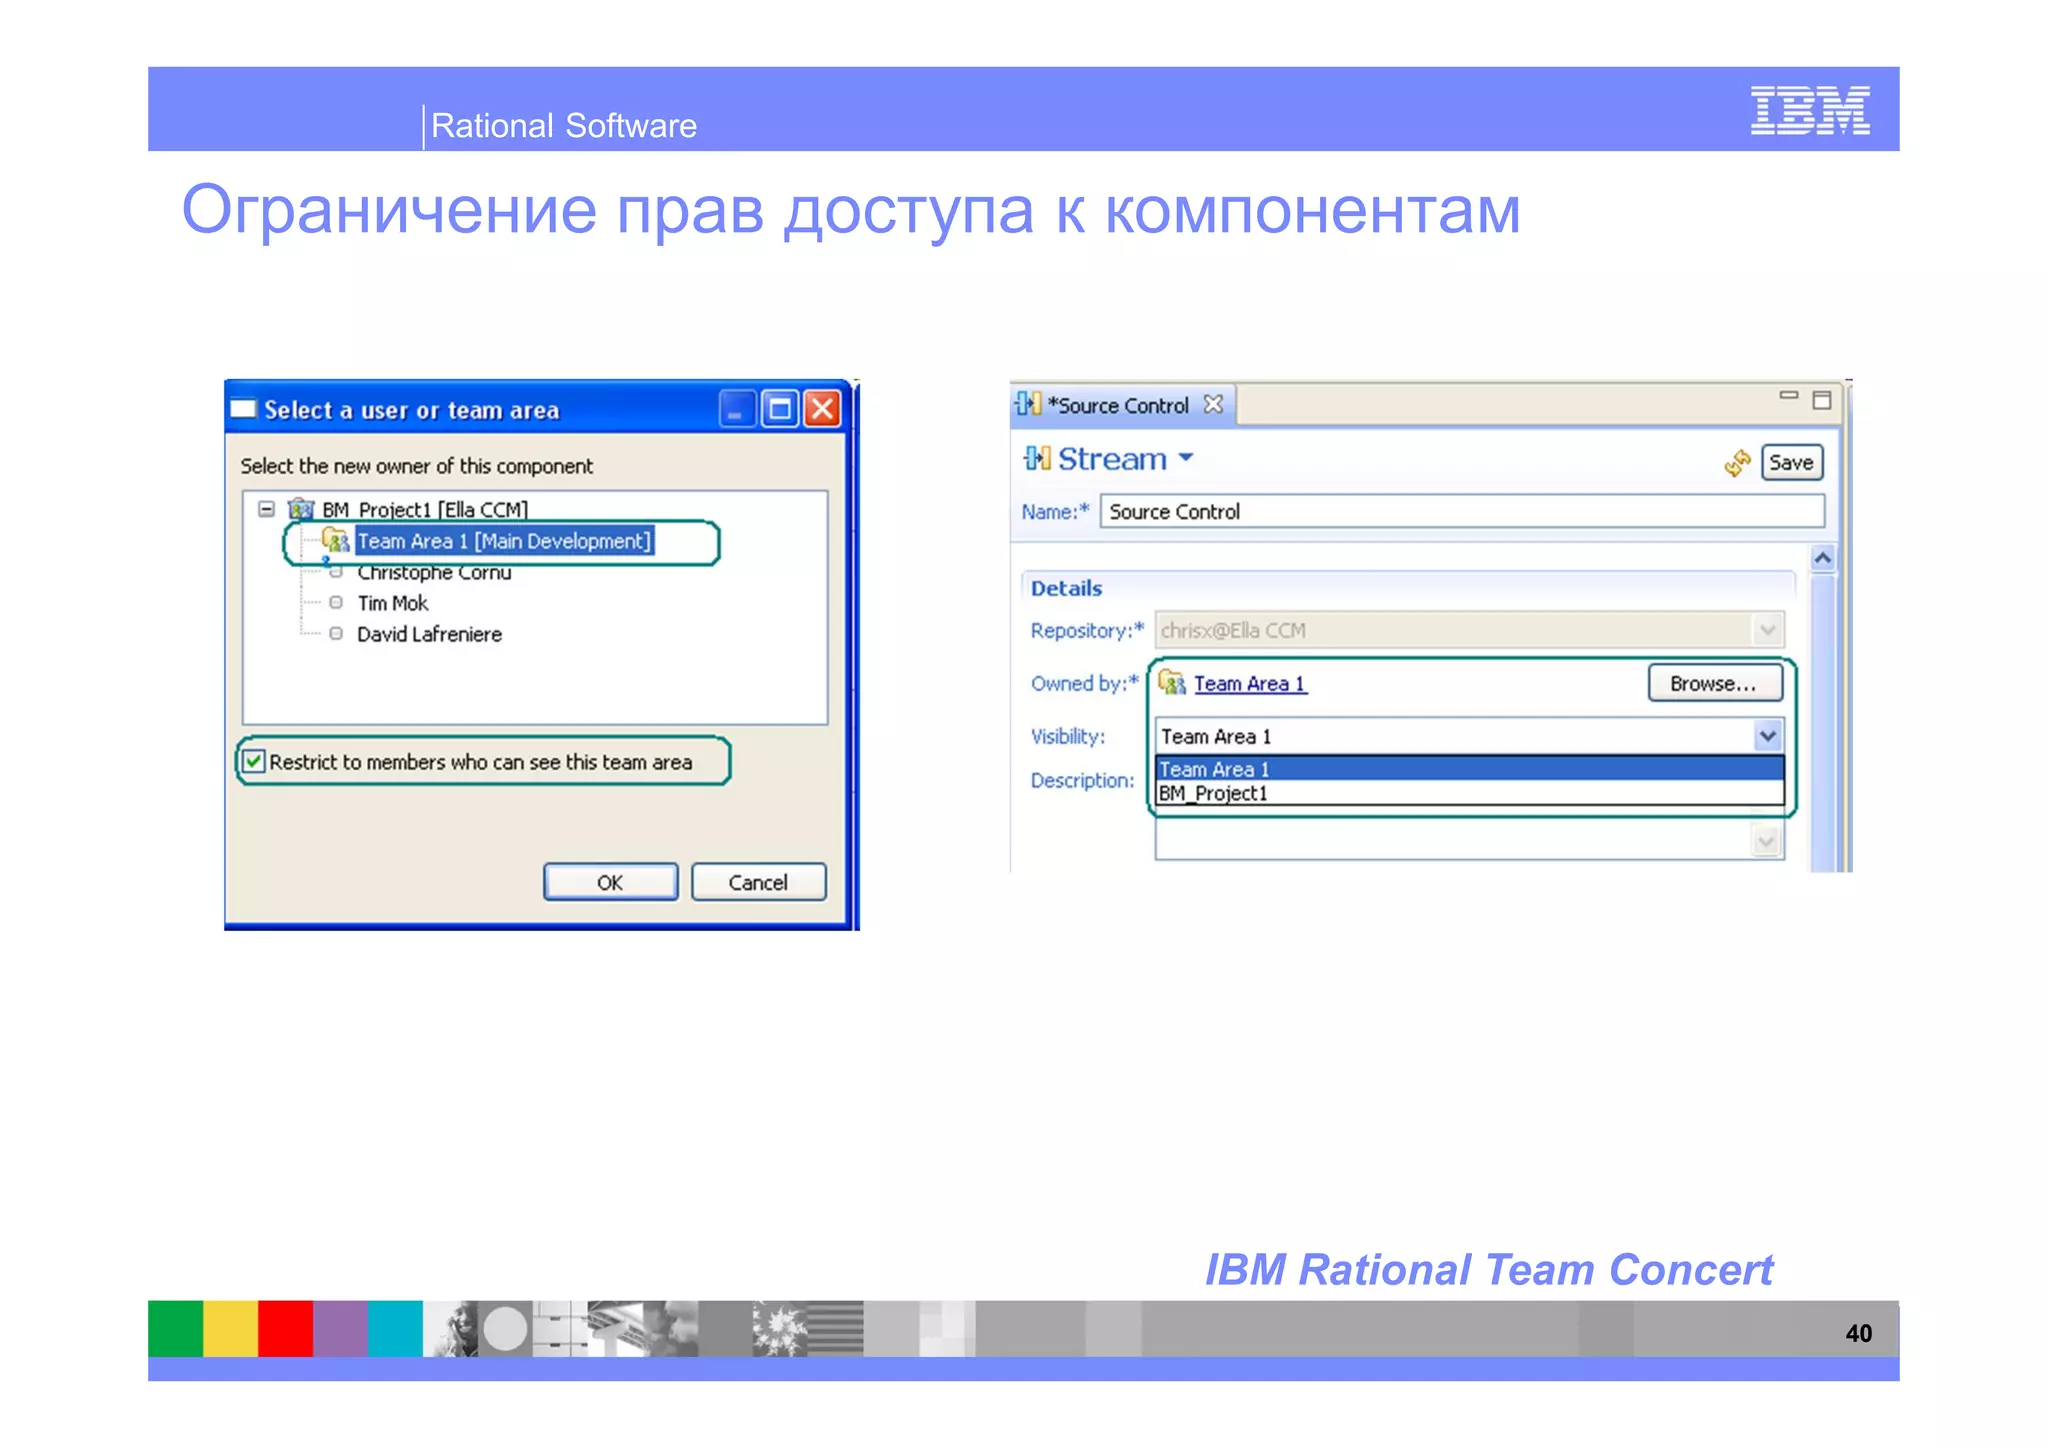2048x1448 pixels.
Task: Save the stream changes
Action: [x=1791, y=463]
